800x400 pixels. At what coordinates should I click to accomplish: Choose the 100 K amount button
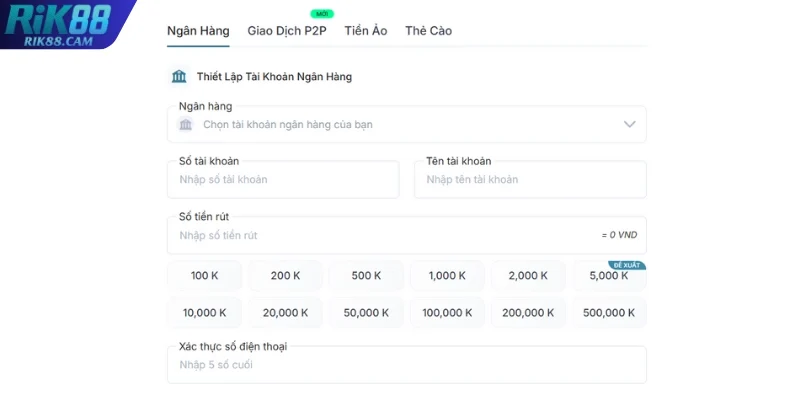(205, 276)
